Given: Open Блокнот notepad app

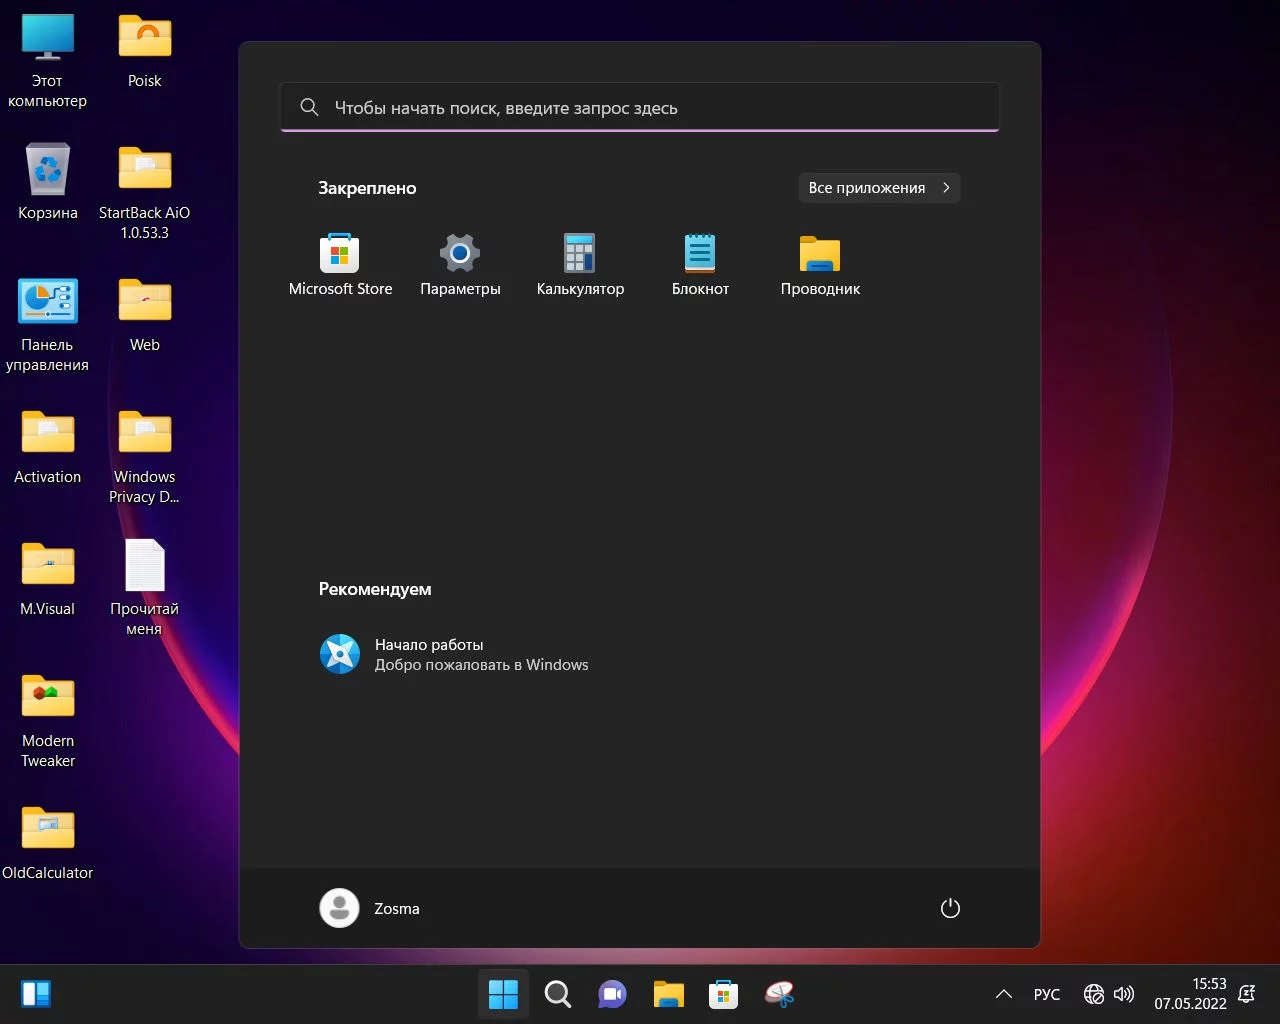Looking at the screenshot, I should pyautogui.click(x=700, y=263).
